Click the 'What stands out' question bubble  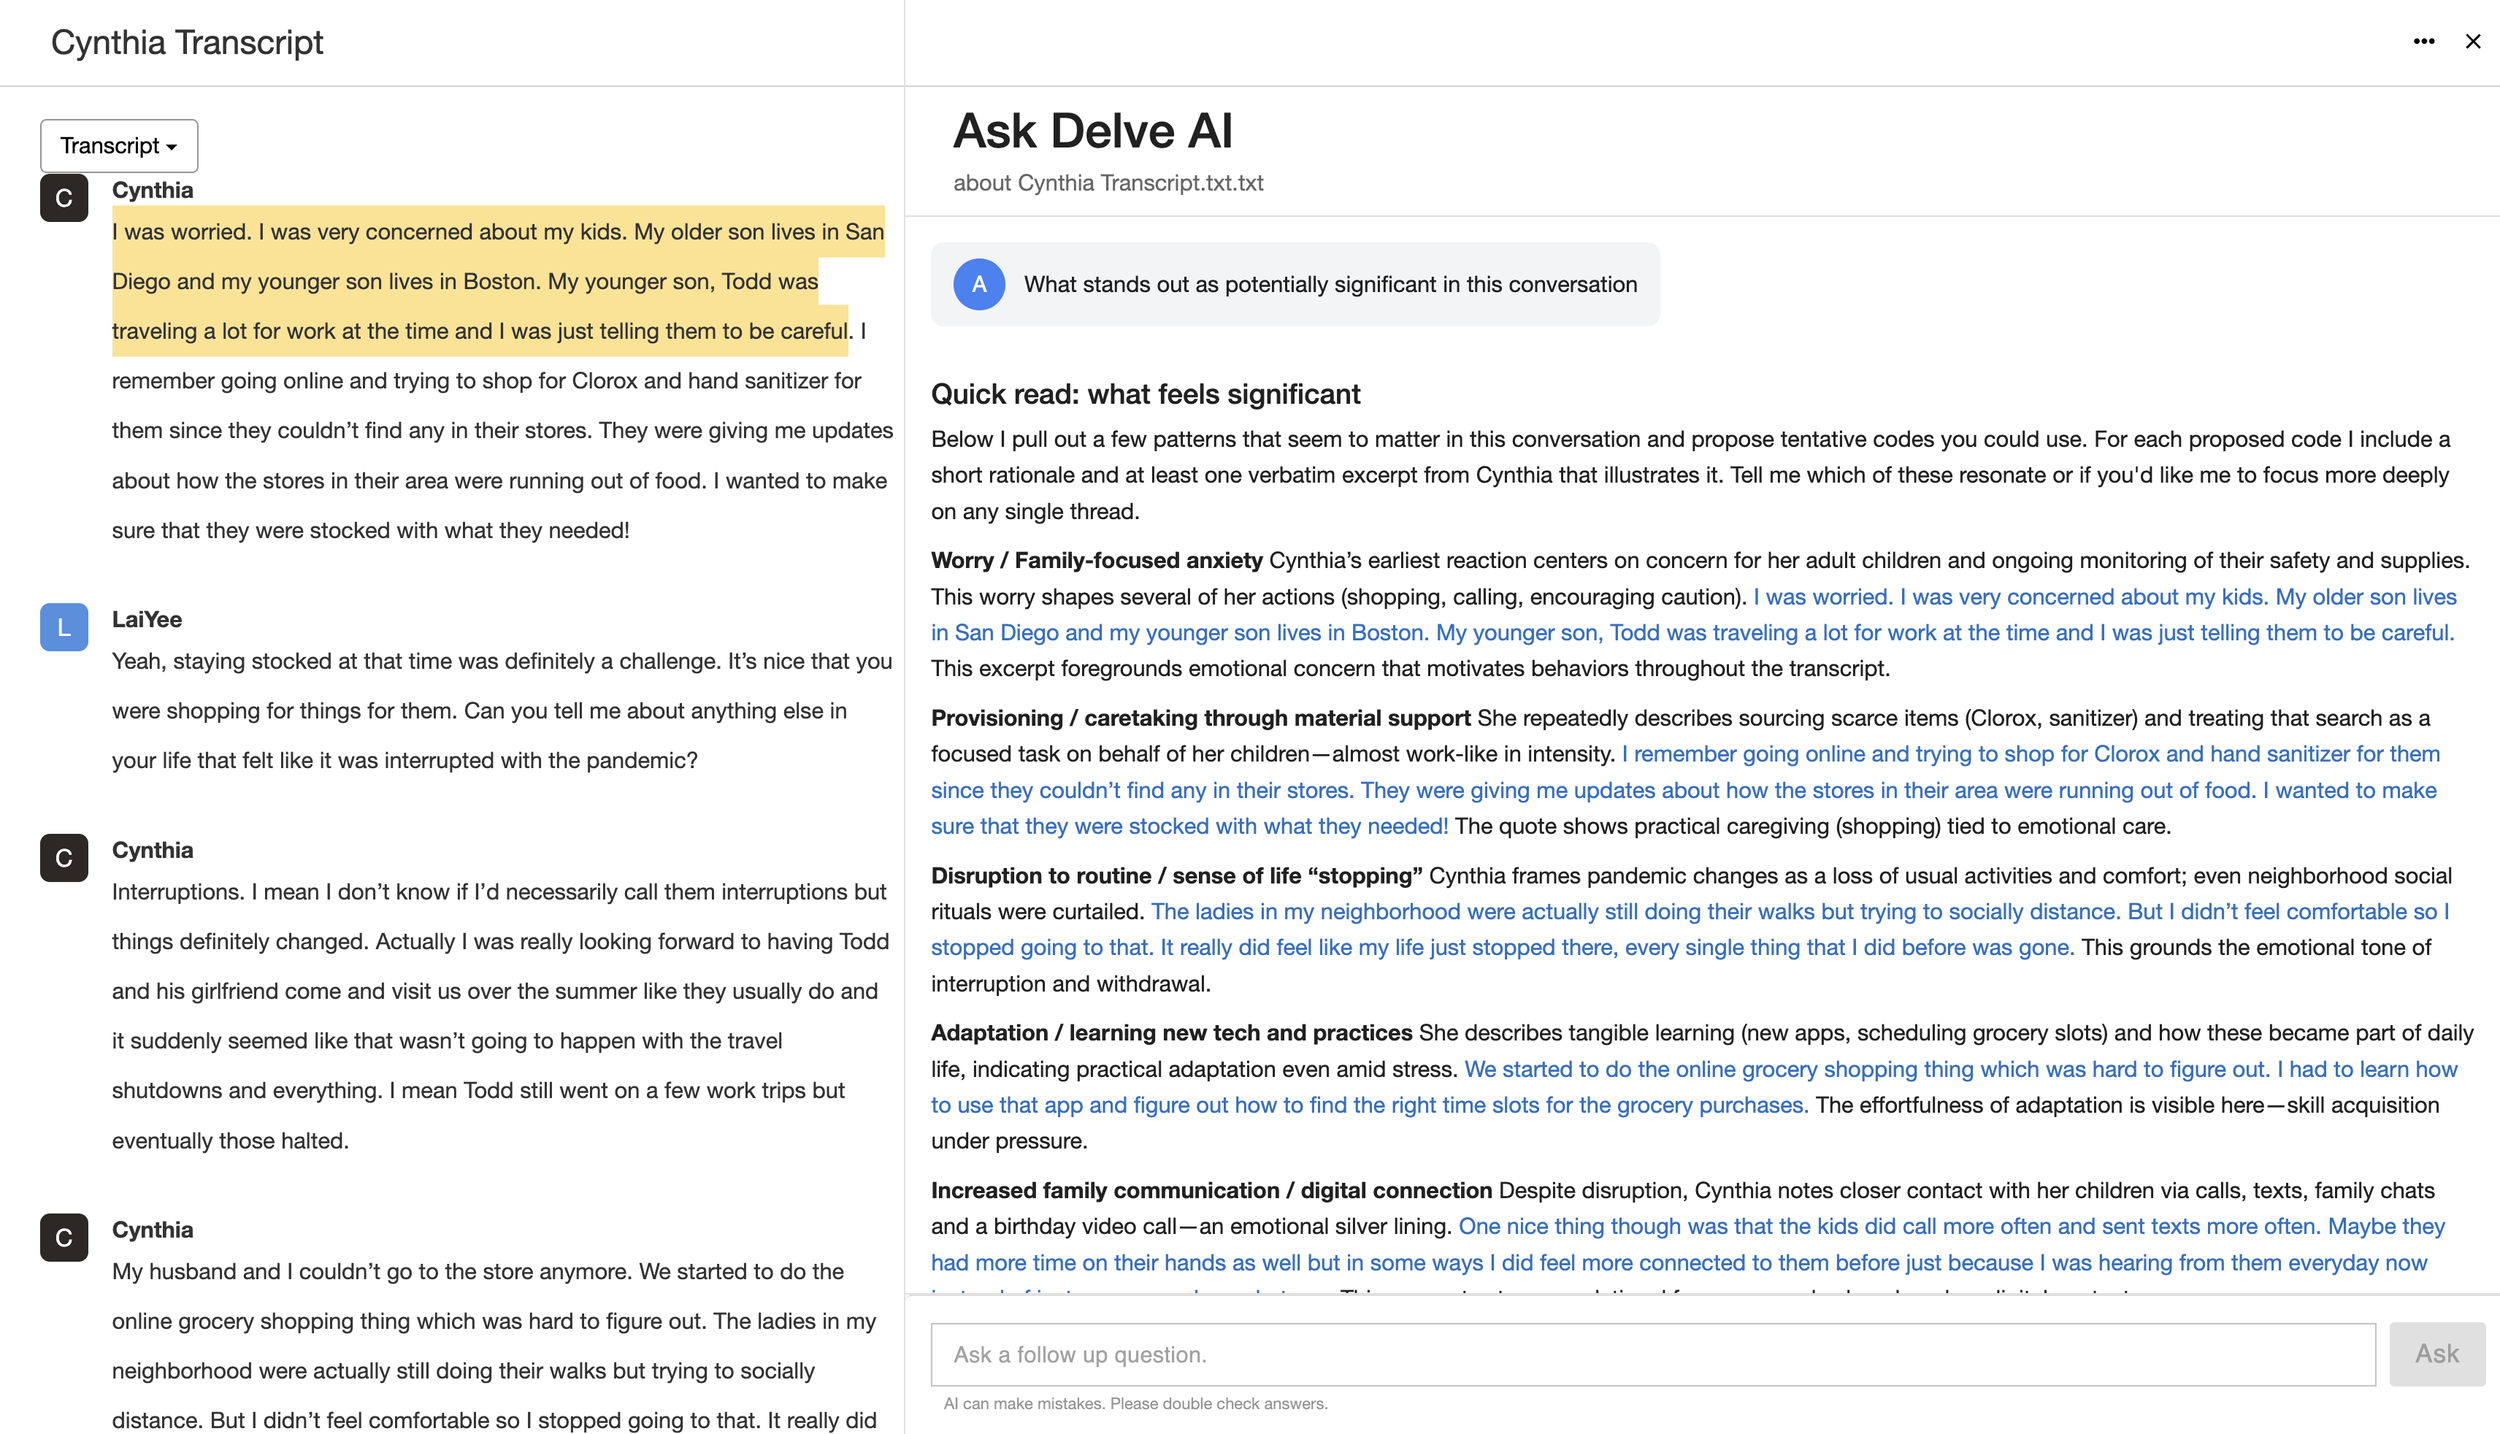(1329, 284)
